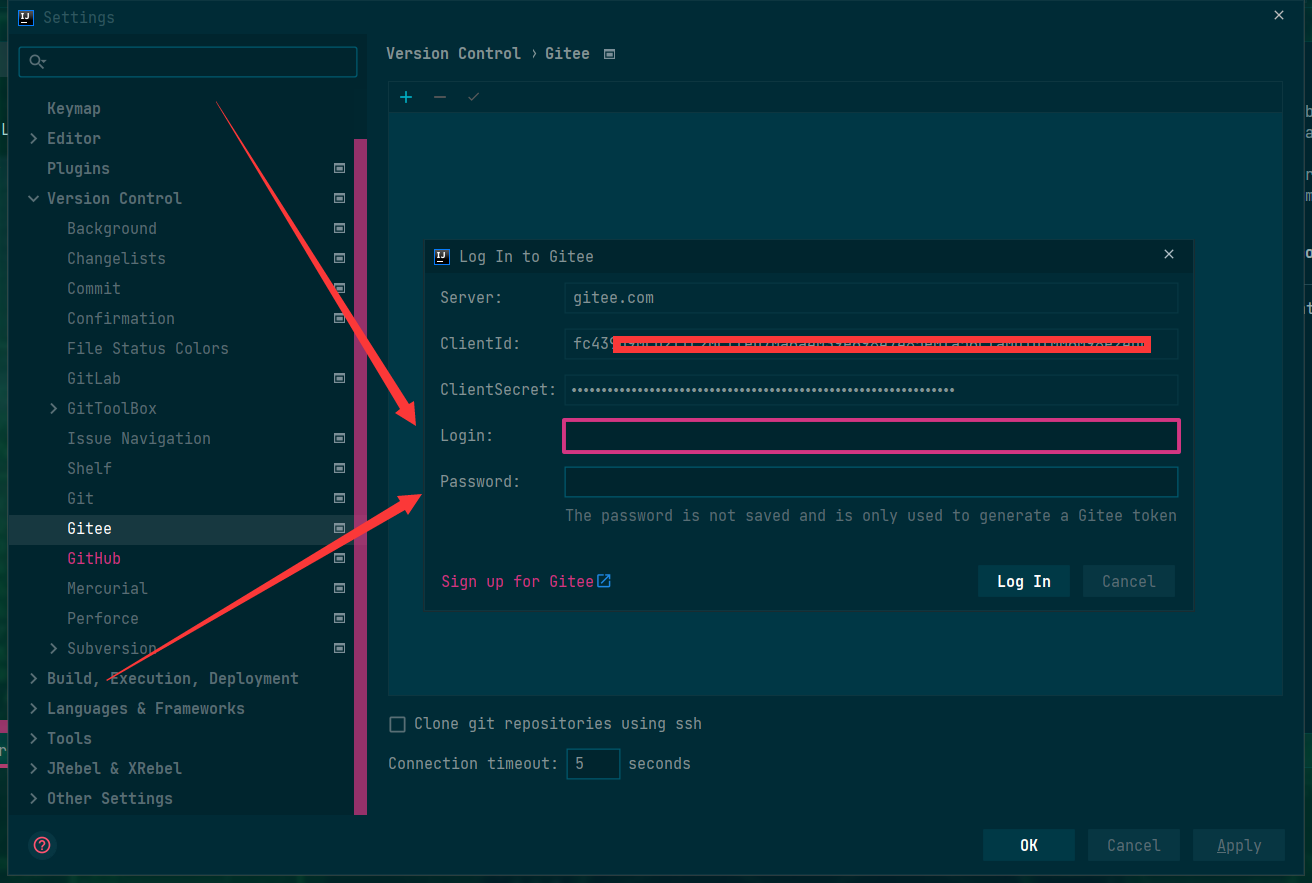Screen dimensions: 1312x883
Task: Expand Languages & Frameworks group
Action: coord(34,708)
